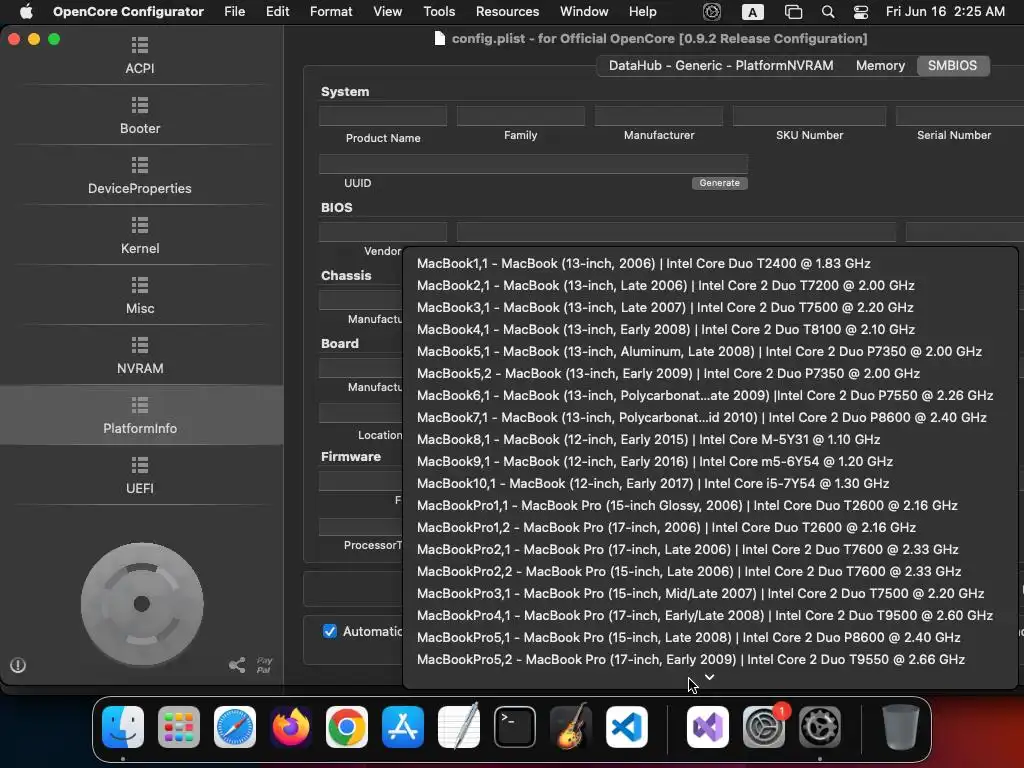Click the Manufacturer field under System

click(x=658, y=116)
